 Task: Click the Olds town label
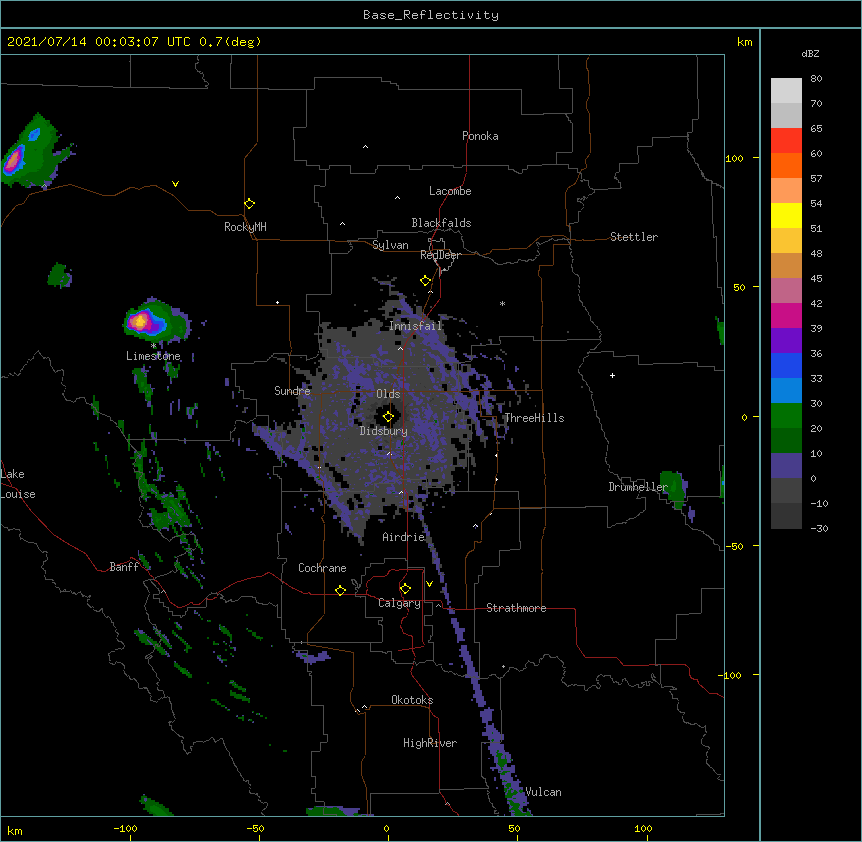point(388,394)
